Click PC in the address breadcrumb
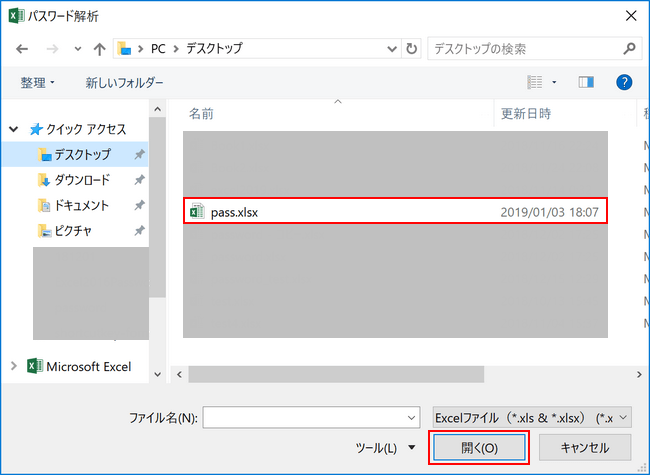The height and width of the screenshot is (475, 650). 158,48
